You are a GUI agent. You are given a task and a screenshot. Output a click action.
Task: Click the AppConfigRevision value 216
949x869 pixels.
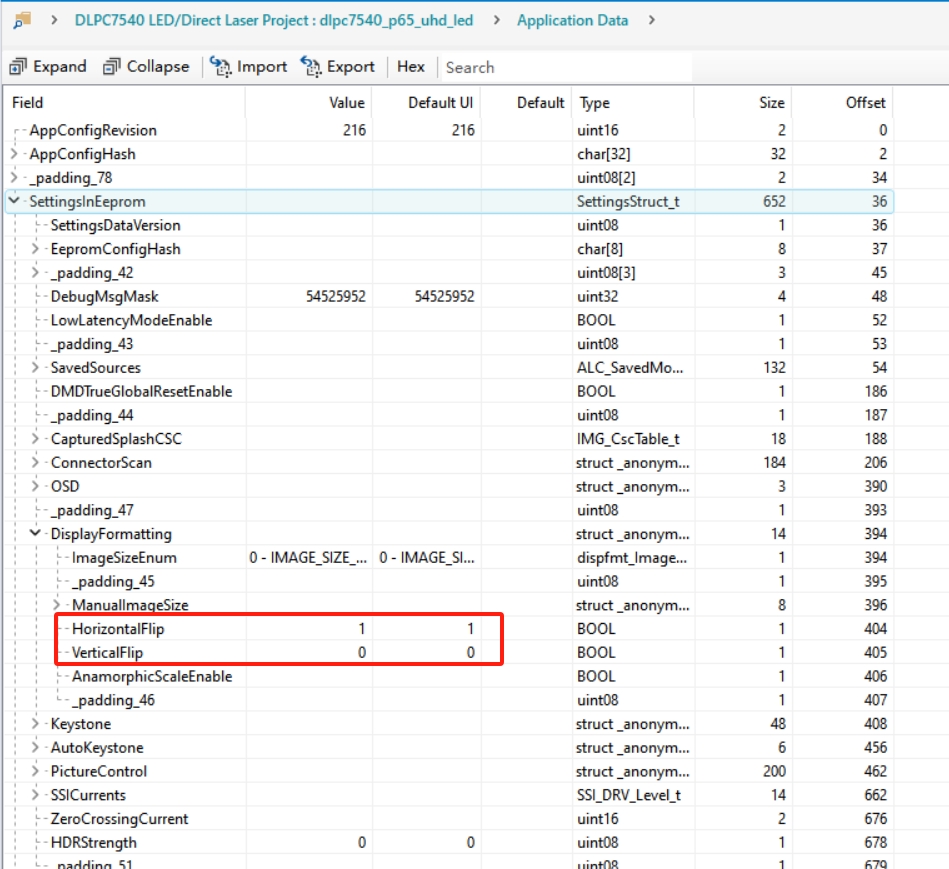pos(354,130)
